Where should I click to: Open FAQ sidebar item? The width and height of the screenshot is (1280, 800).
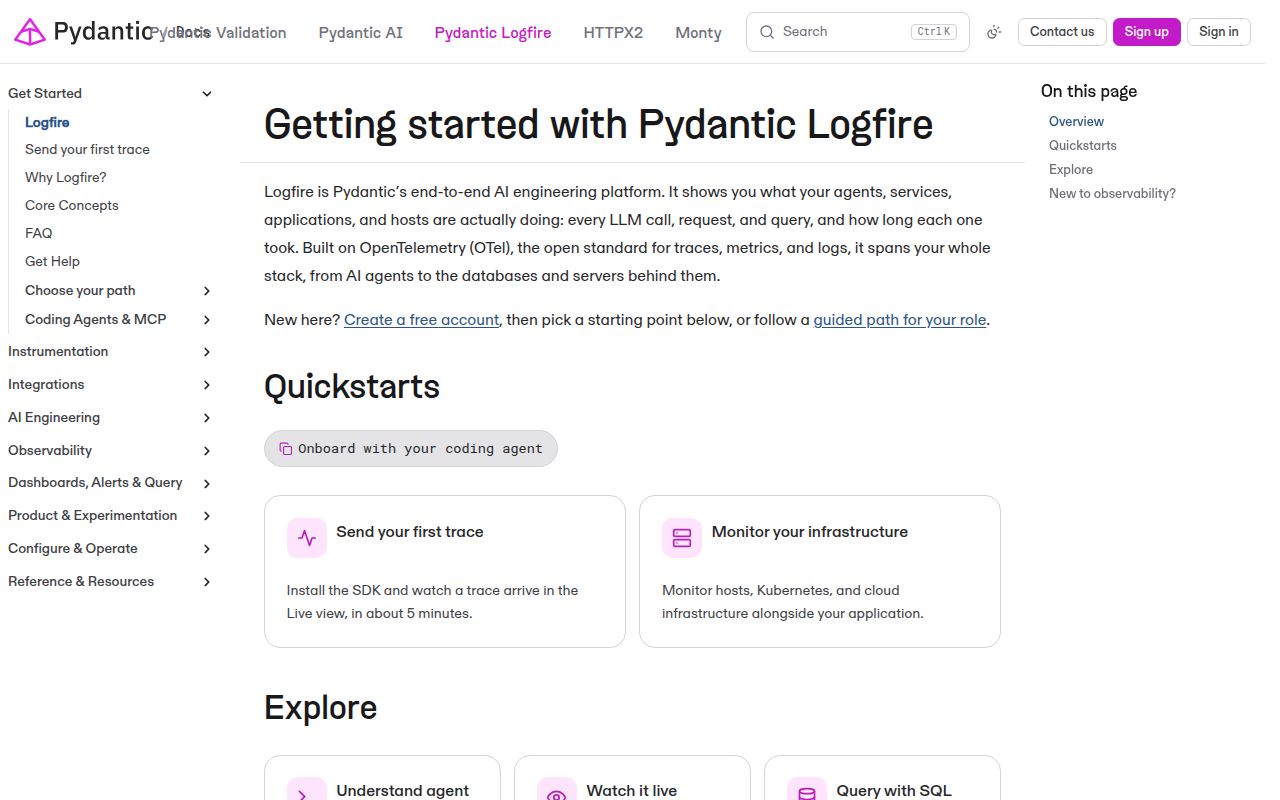pyautogui.click(x=39, y=234)
